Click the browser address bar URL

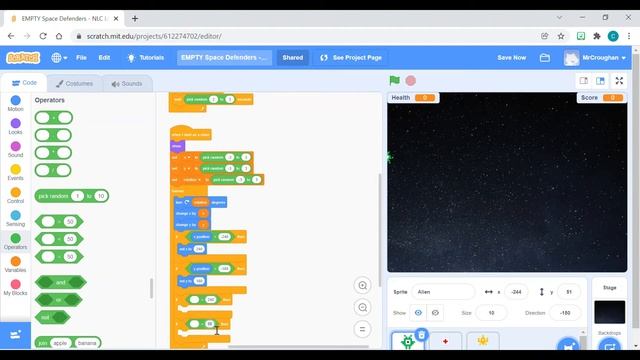[x=154, y=36]
